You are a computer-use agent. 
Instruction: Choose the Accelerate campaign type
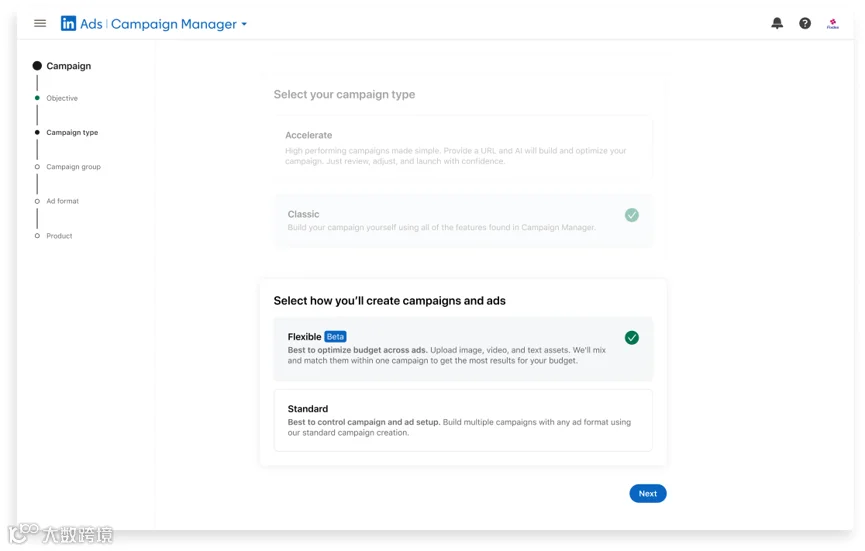pyautogui.click(x=463, y=147)
